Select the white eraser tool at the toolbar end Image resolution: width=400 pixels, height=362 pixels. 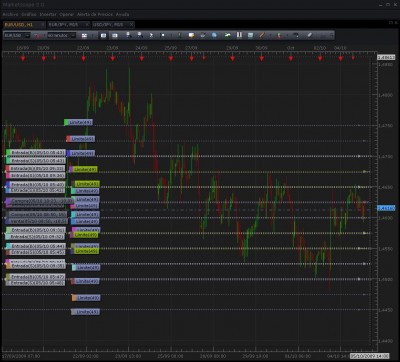(310, 35)
